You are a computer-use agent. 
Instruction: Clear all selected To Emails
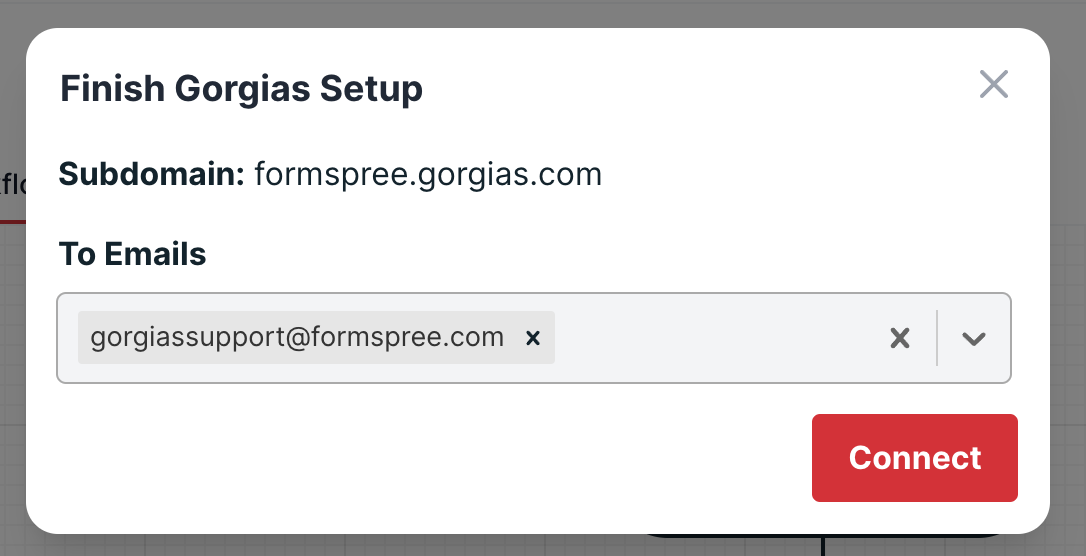tap(900, 338)
